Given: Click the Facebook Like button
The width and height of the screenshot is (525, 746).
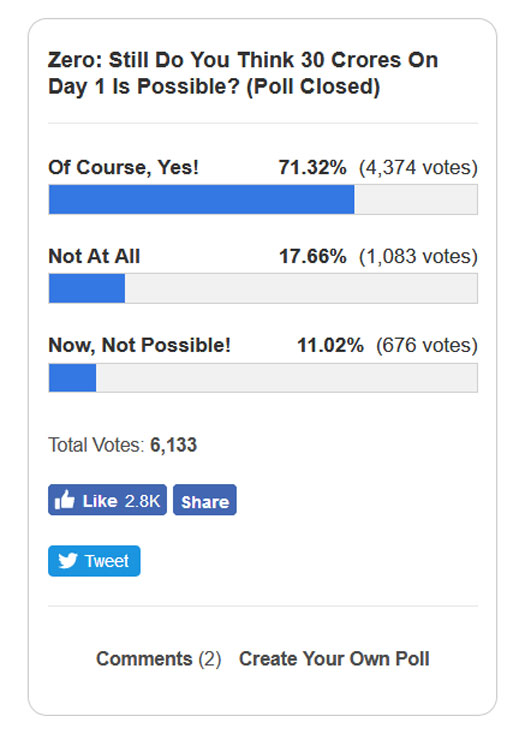Looking at the screenshot, I should pos(108,500).
